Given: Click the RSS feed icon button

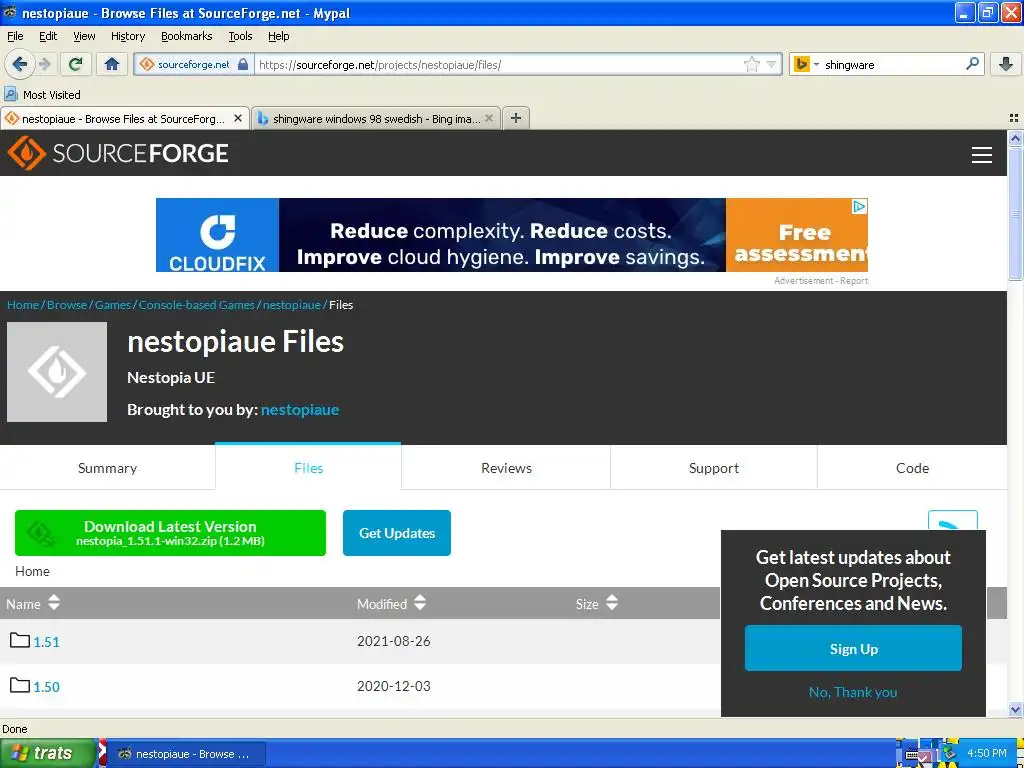Looking at the screenshot, I should pos(952,520).
